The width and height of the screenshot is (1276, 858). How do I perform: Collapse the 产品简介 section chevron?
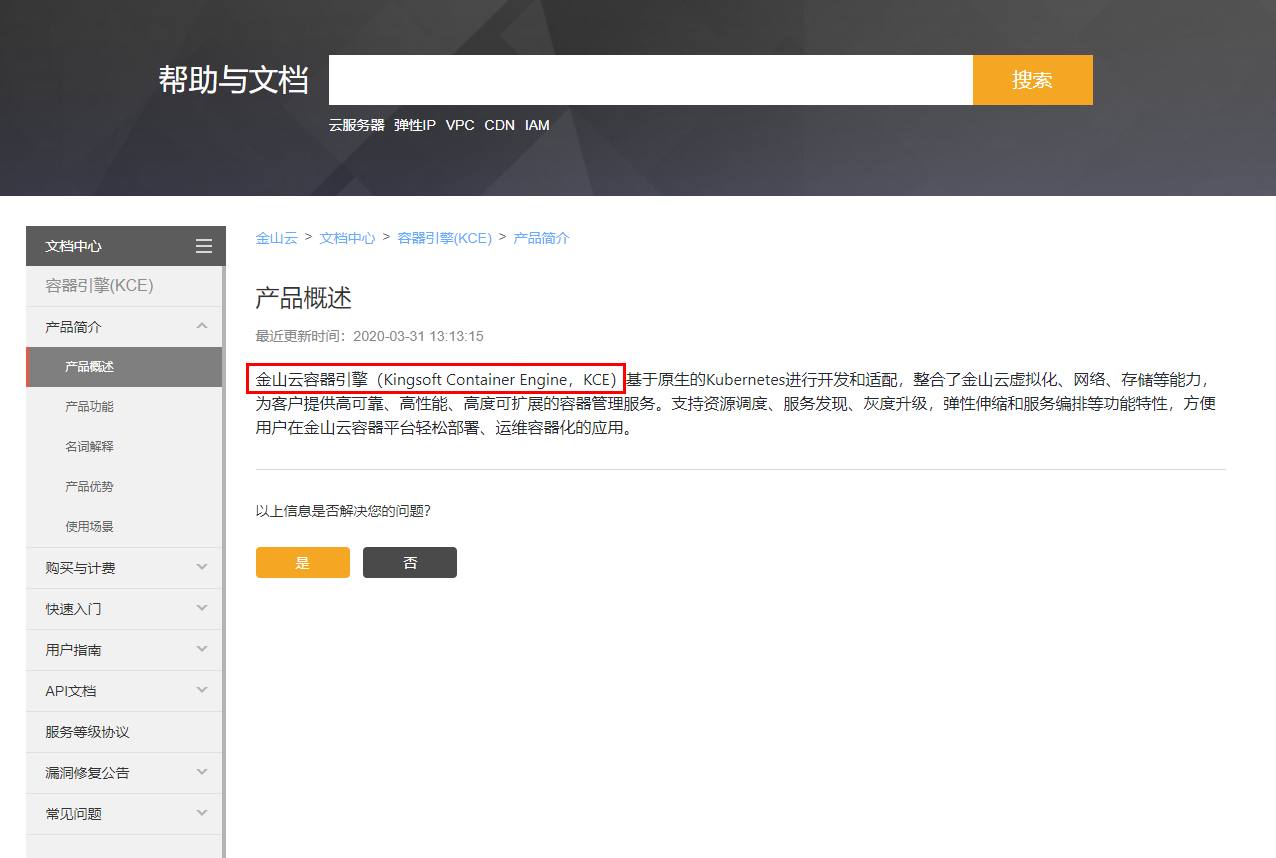click(x=202, y=326)
